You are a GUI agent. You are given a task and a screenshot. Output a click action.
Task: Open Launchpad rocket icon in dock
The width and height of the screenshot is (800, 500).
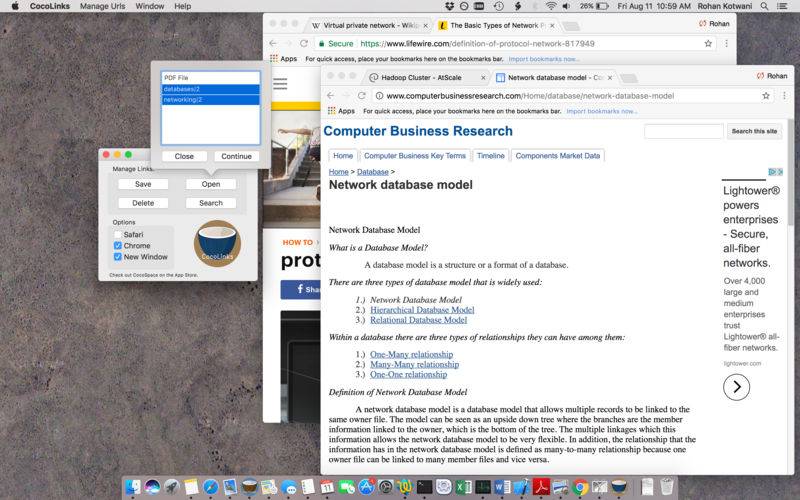171,487
